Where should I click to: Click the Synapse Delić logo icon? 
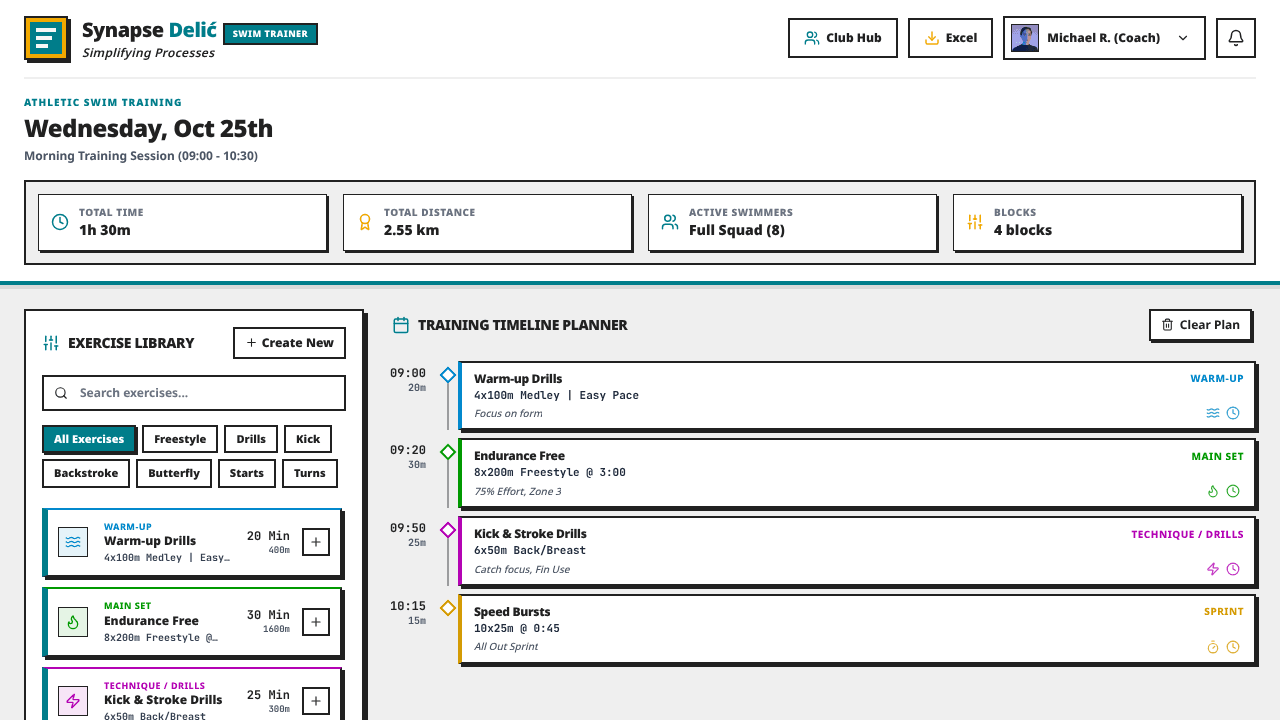pos(46,38)
